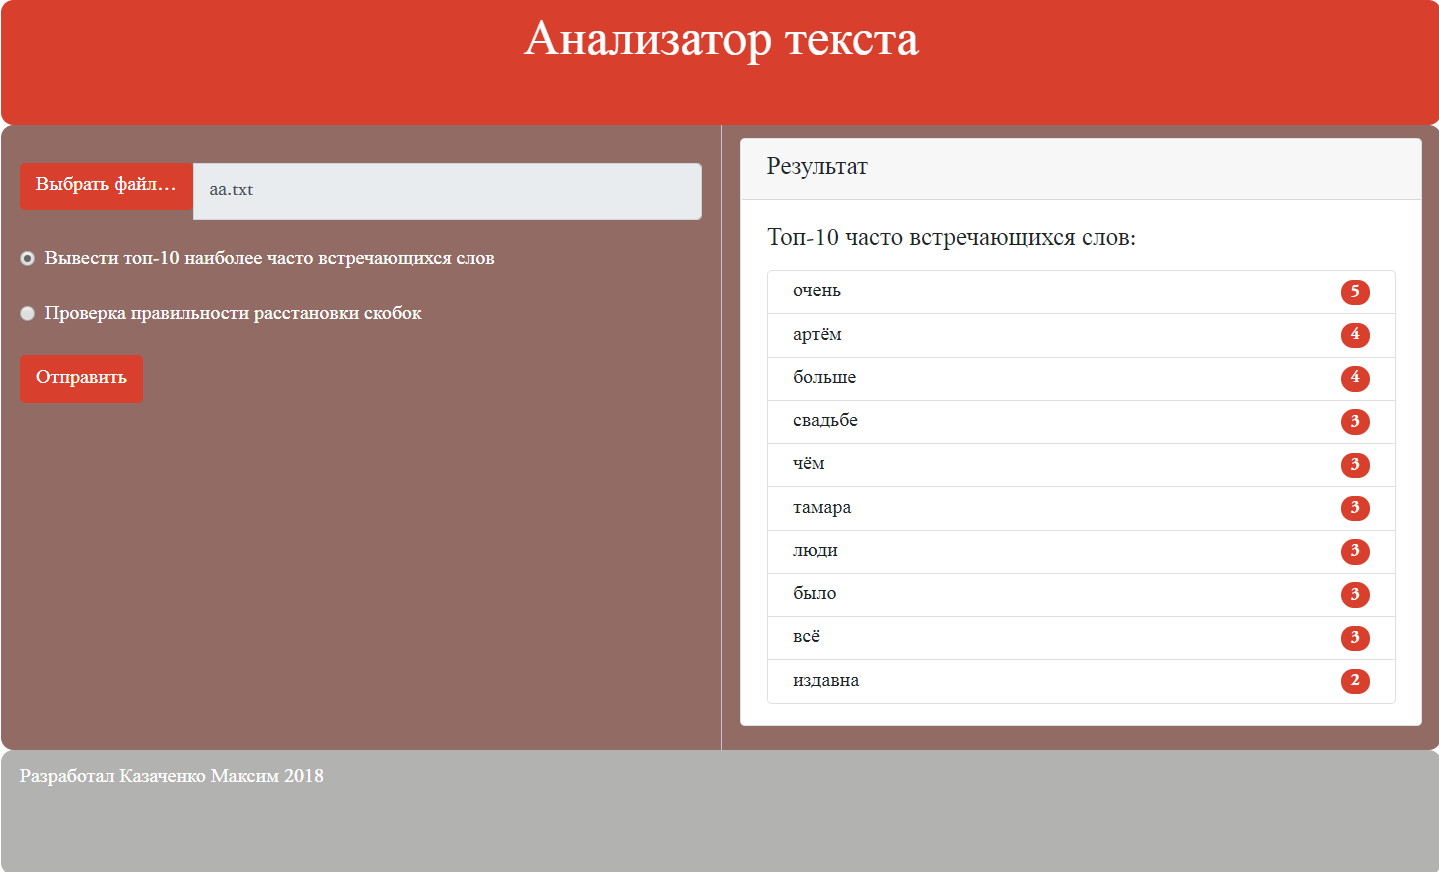Click the count badge next to «было»

[x=1355, y=594]
